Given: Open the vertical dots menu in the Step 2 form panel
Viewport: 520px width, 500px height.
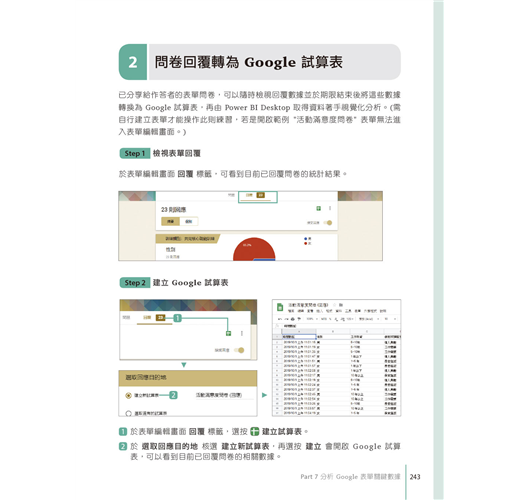Looking at the screenshot, I should (x=242, y=333).
